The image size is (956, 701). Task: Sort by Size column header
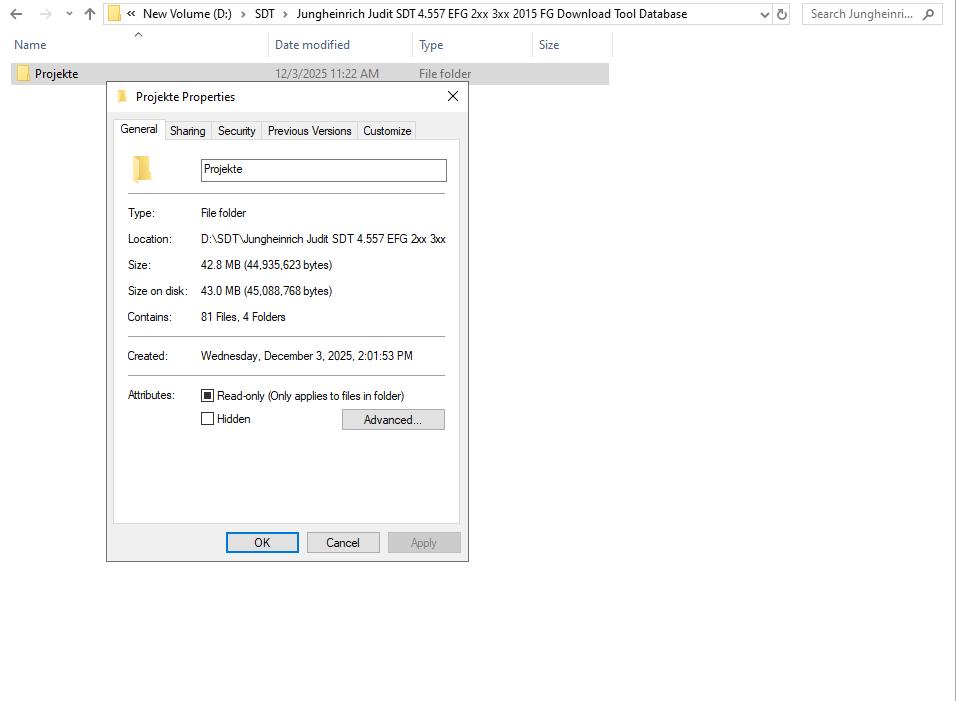549,44
